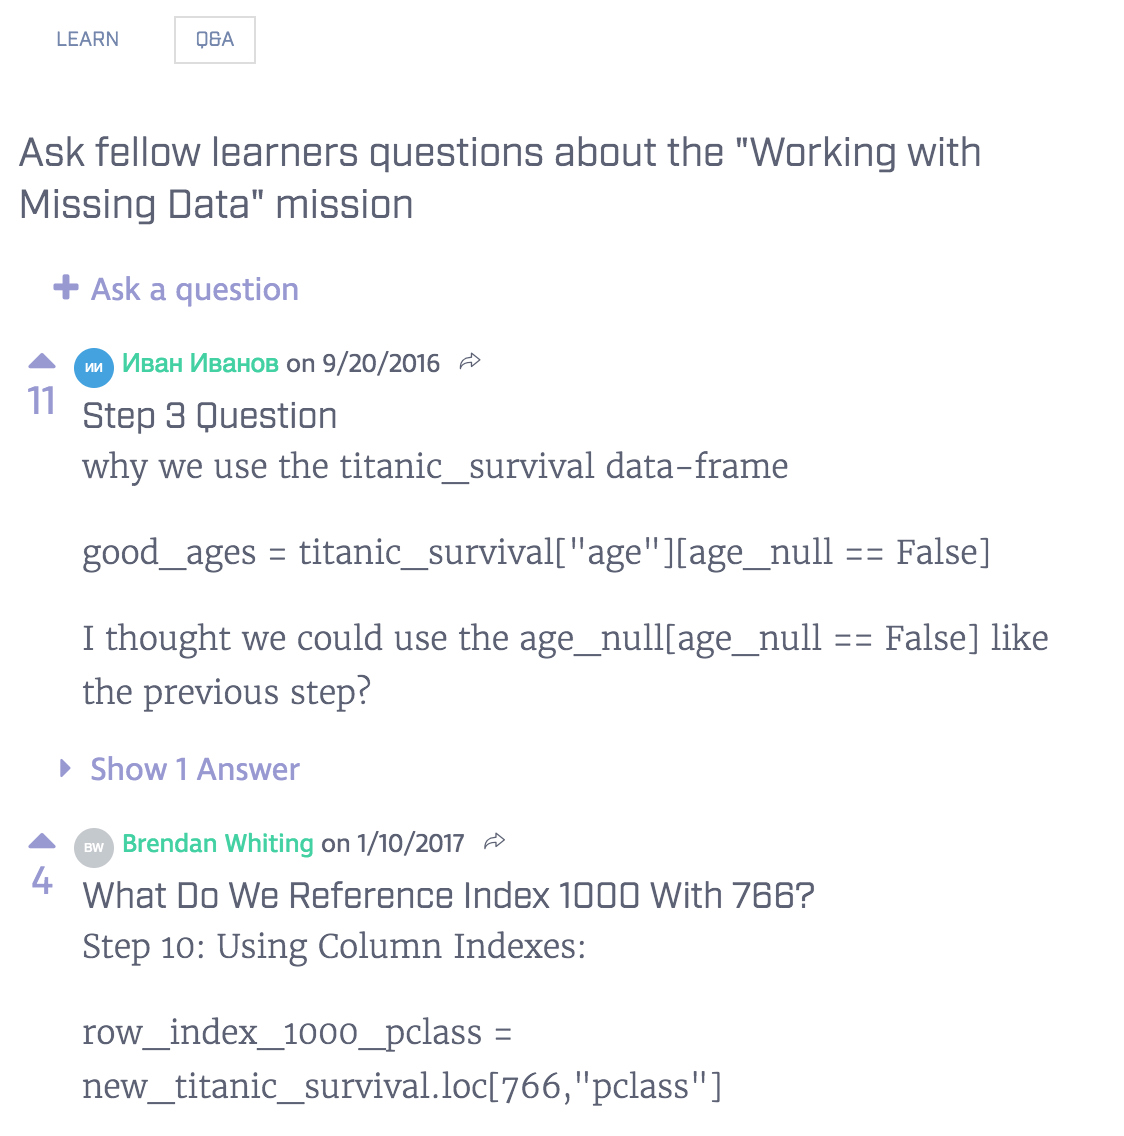The width and height of the screenshot is (1124, 1136).
Task: Click the vote count 4
Action: pyautogui.click(x=41, y=880)
